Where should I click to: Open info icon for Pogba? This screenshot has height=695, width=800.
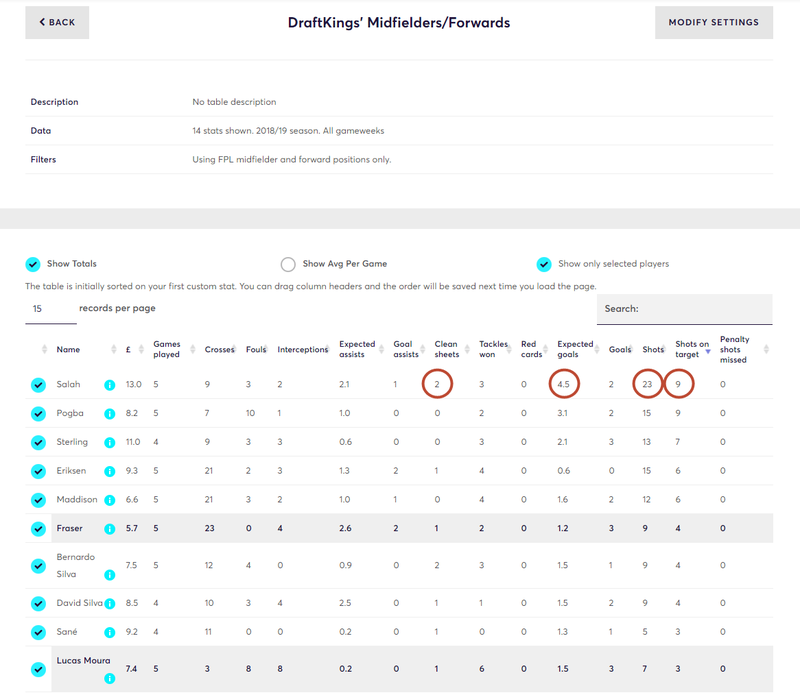pyautogui.click(x=110, y=414)
